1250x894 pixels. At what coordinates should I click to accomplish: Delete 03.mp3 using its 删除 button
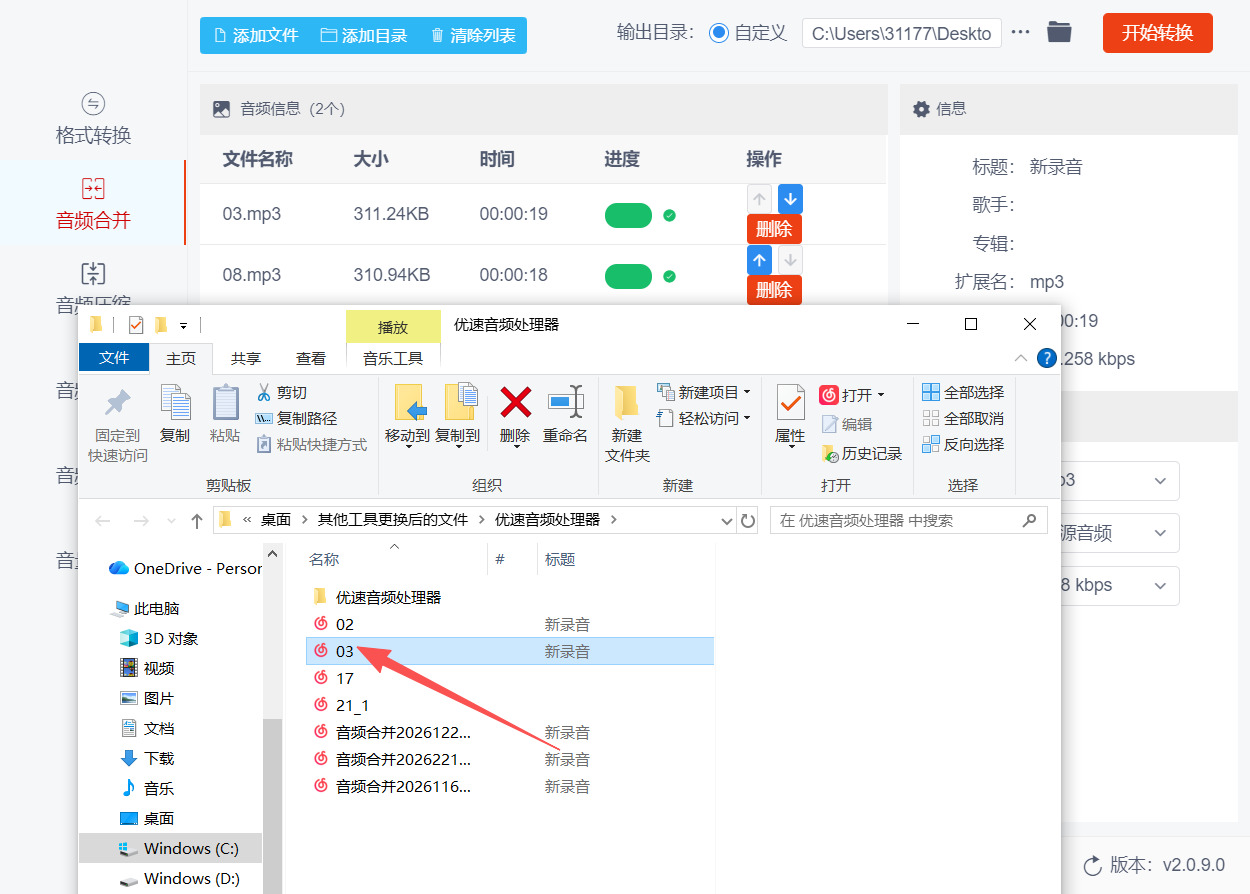coord(774,229)
